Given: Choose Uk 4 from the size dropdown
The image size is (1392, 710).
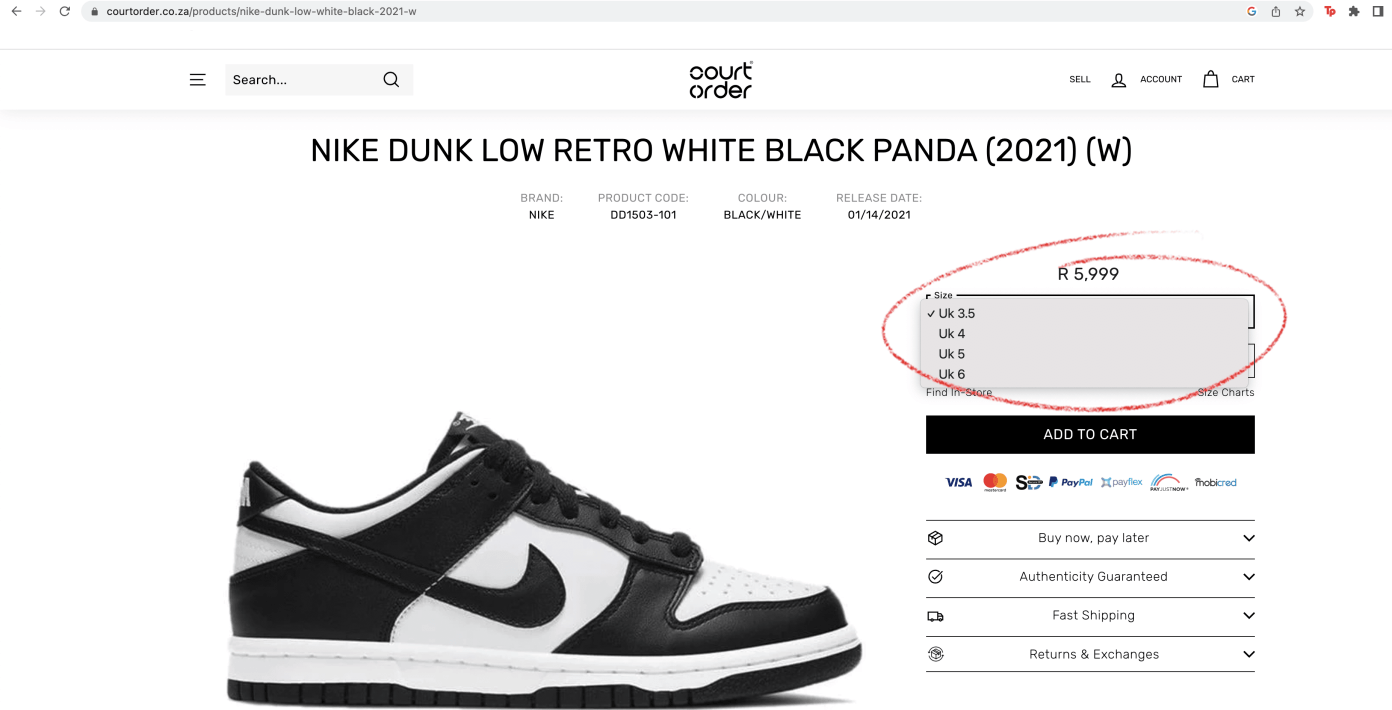Looking at the screenshot, I should pyautogui.click(x=951, y=333).
